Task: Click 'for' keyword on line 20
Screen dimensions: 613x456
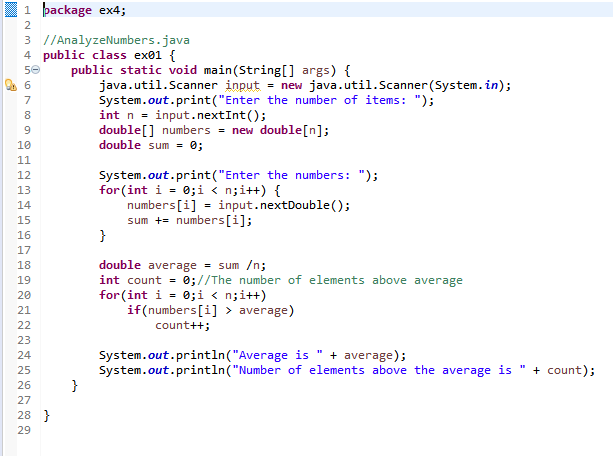Action: point(109,295)
